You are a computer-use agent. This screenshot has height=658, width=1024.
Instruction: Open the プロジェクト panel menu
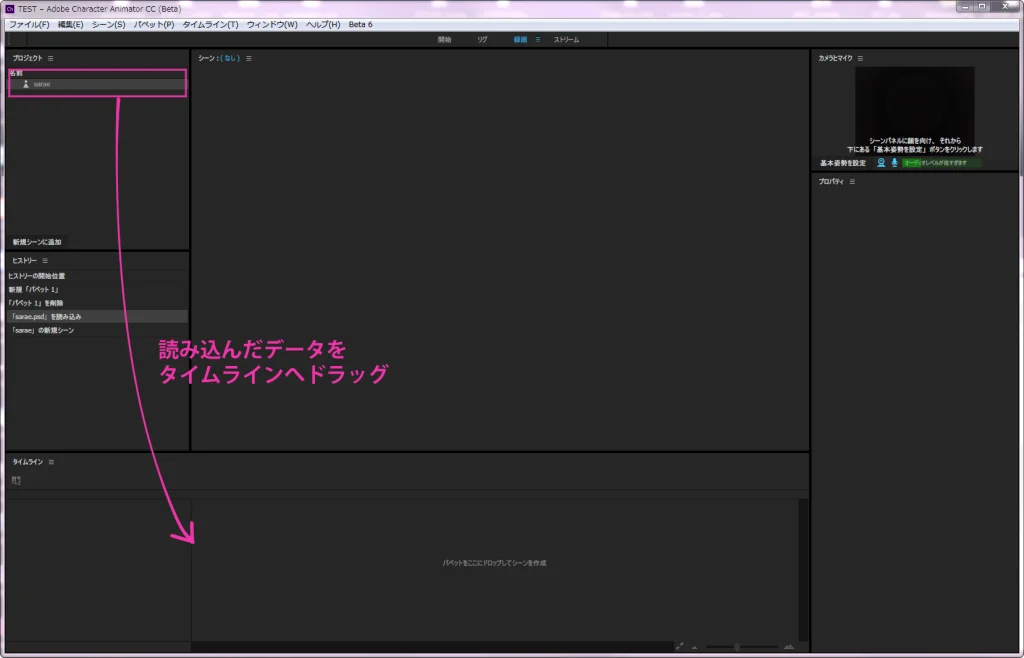50,58
